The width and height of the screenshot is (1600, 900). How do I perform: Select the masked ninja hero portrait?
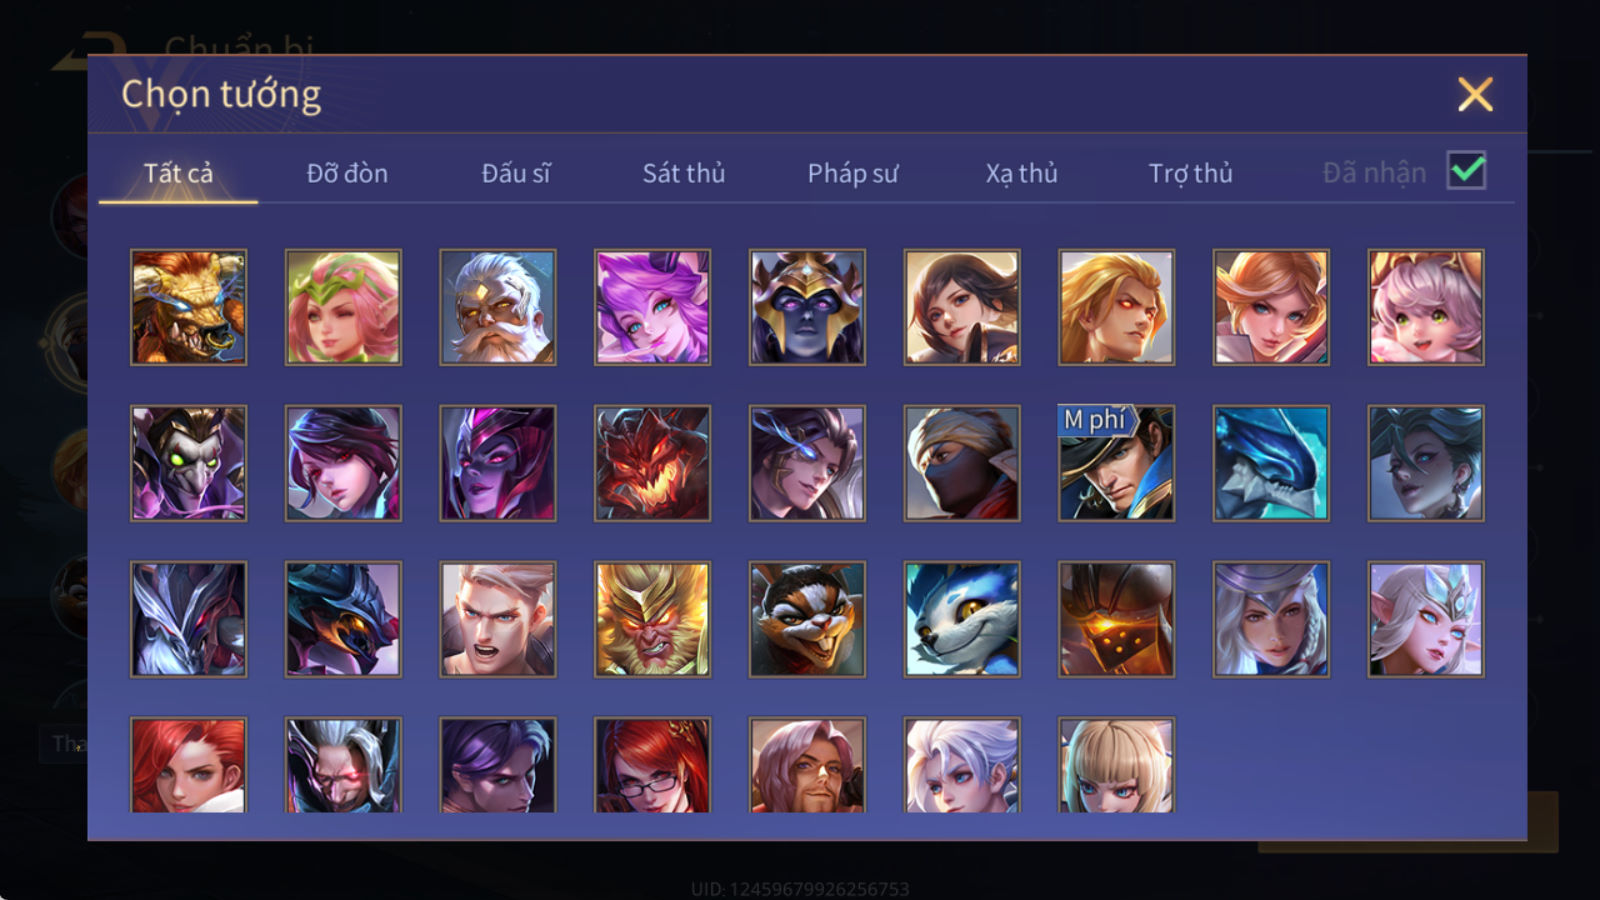(x=961, y=463)
